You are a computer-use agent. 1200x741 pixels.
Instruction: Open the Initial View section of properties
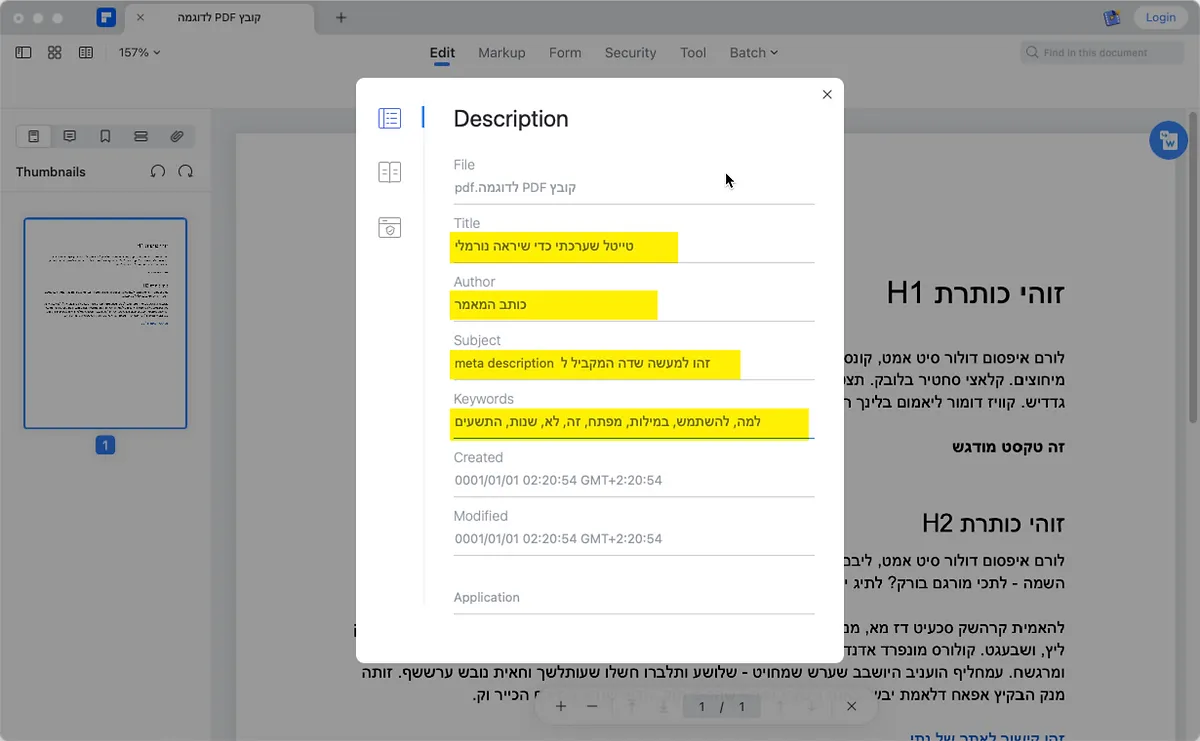click(x=389, y=171)
